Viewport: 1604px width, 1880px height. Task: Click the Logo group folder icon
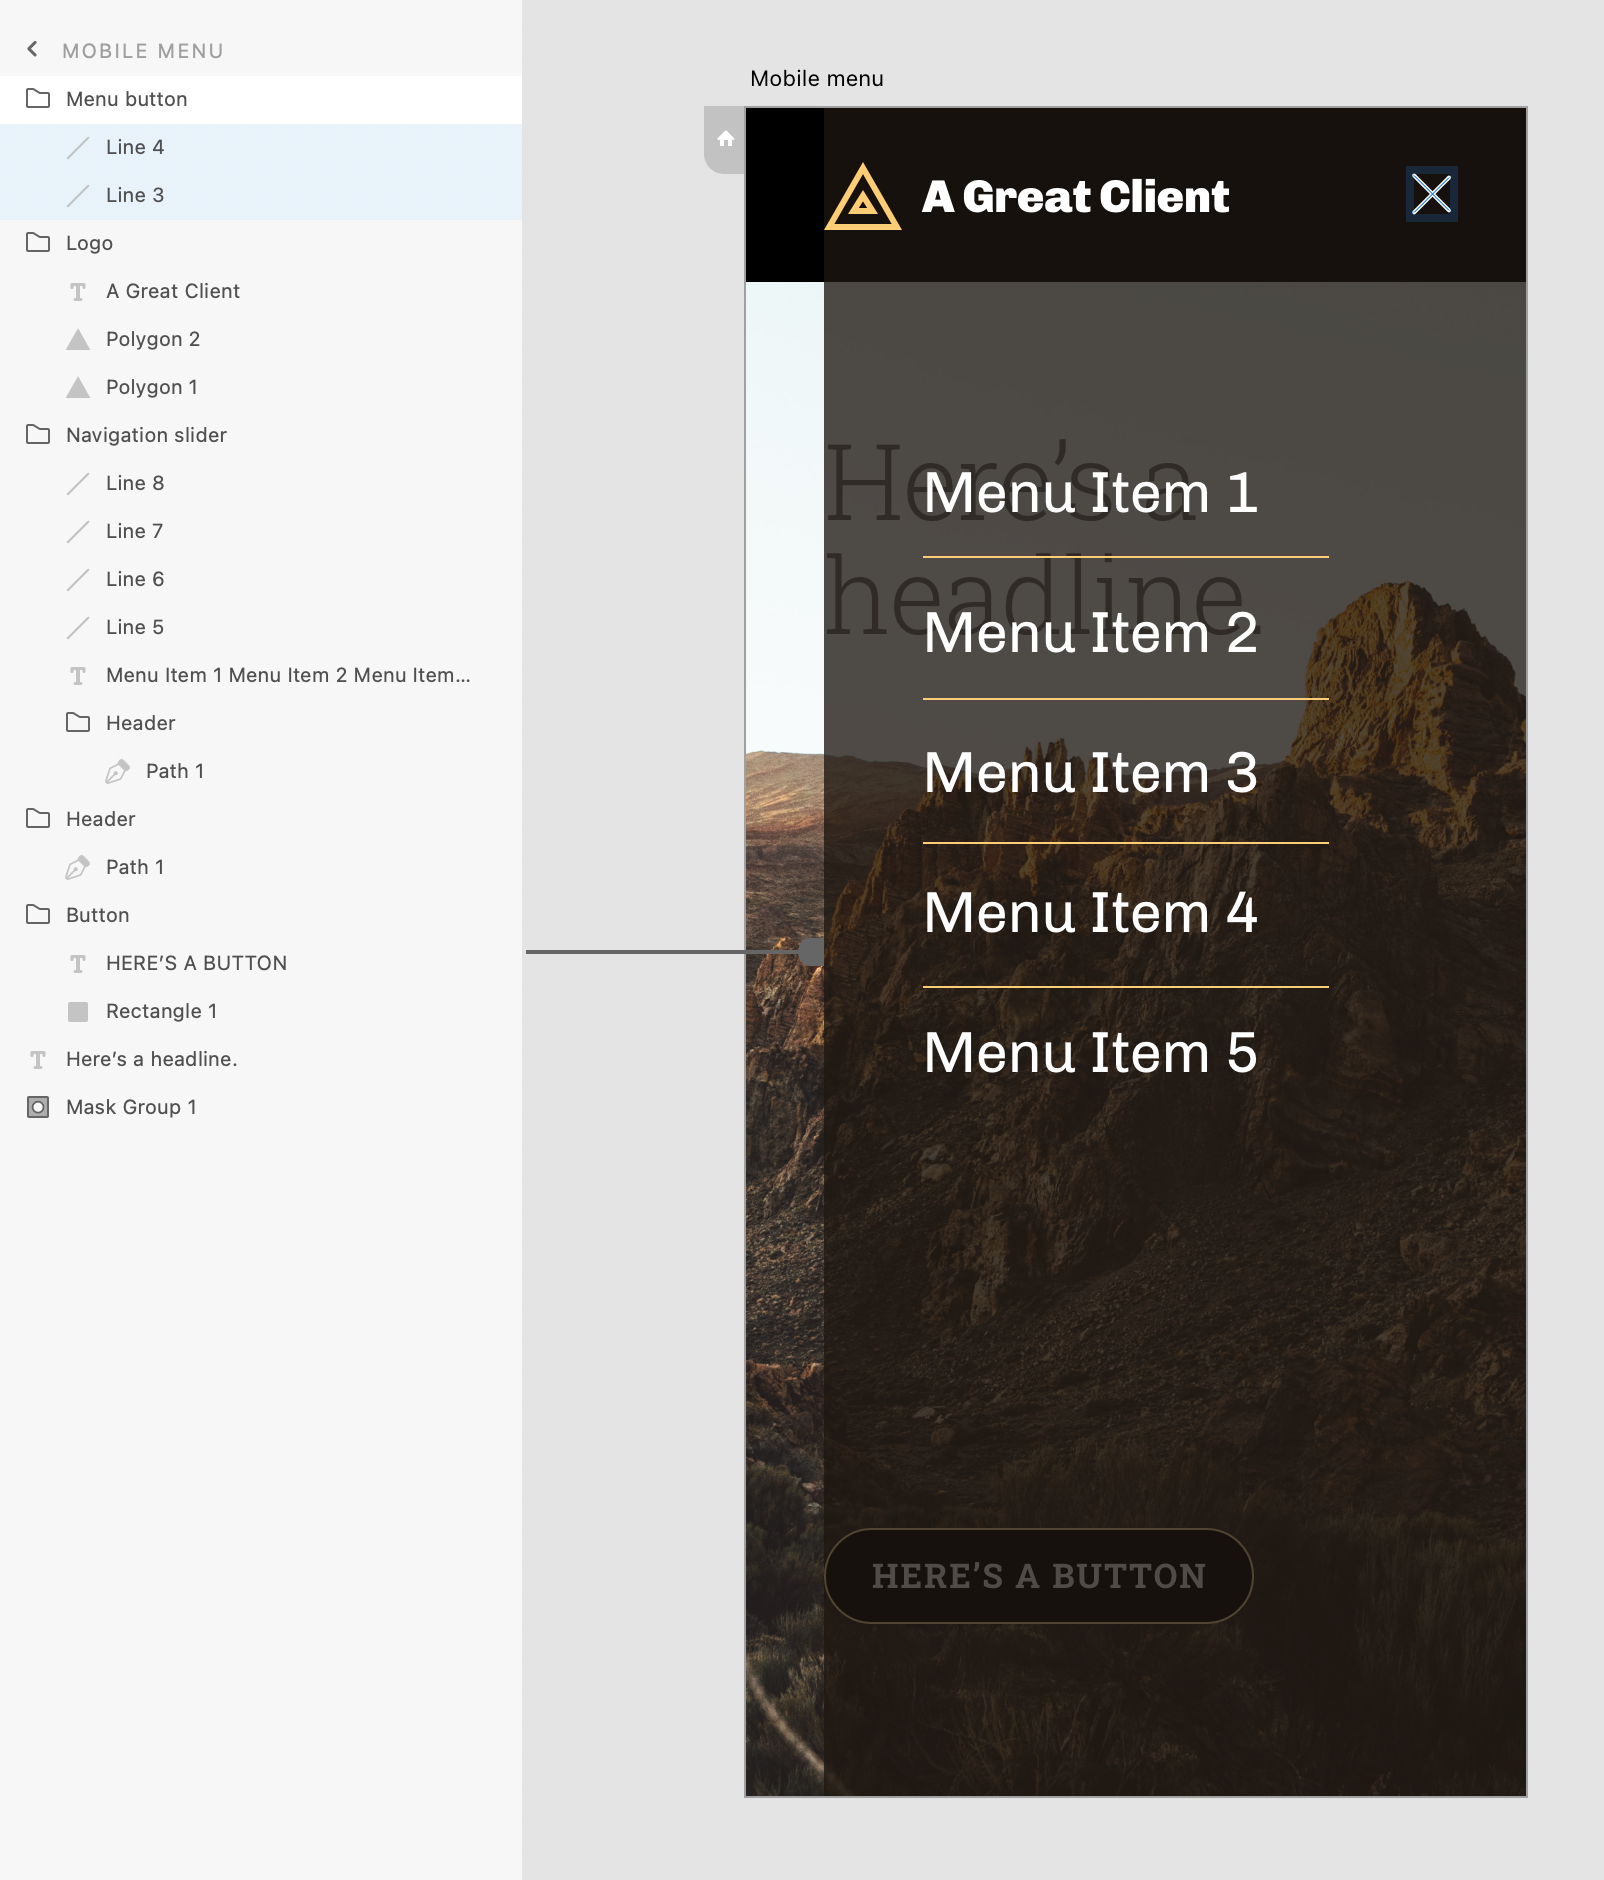point(38,243)
